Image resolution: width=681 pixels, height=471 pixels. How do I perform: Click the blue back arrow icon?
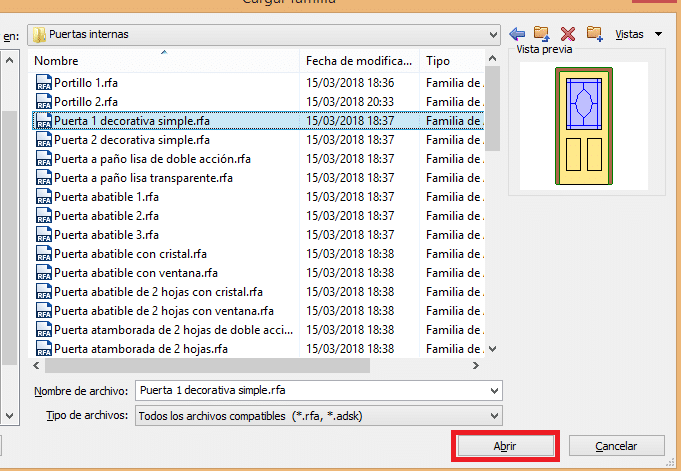coord(517,34)
